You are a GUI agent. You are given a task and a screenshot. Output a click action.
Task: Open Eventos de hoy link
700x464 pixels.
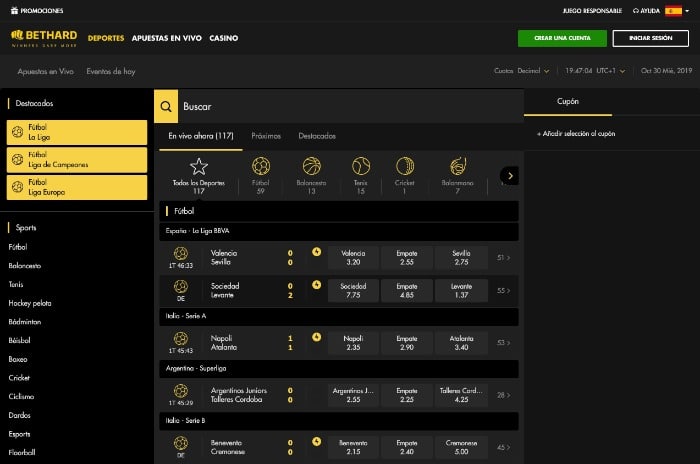click(111, 71)
